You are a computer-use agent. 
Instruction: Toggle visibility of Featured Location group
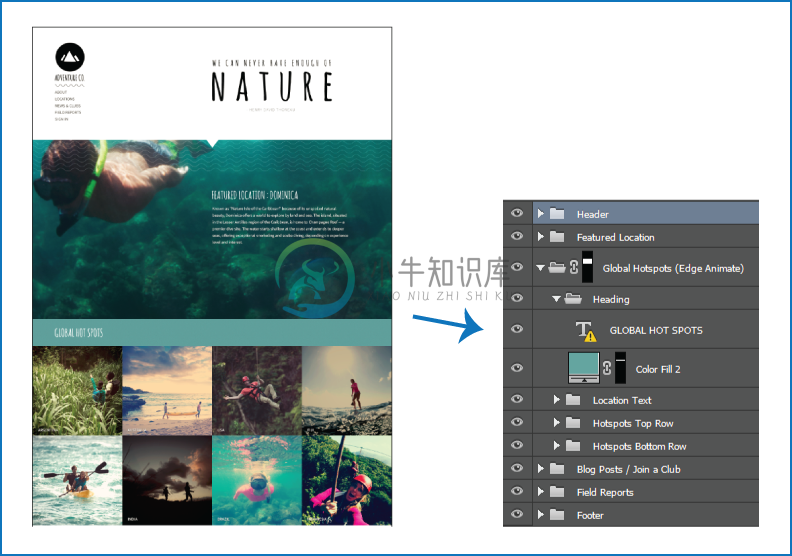[x=517, y=236]
